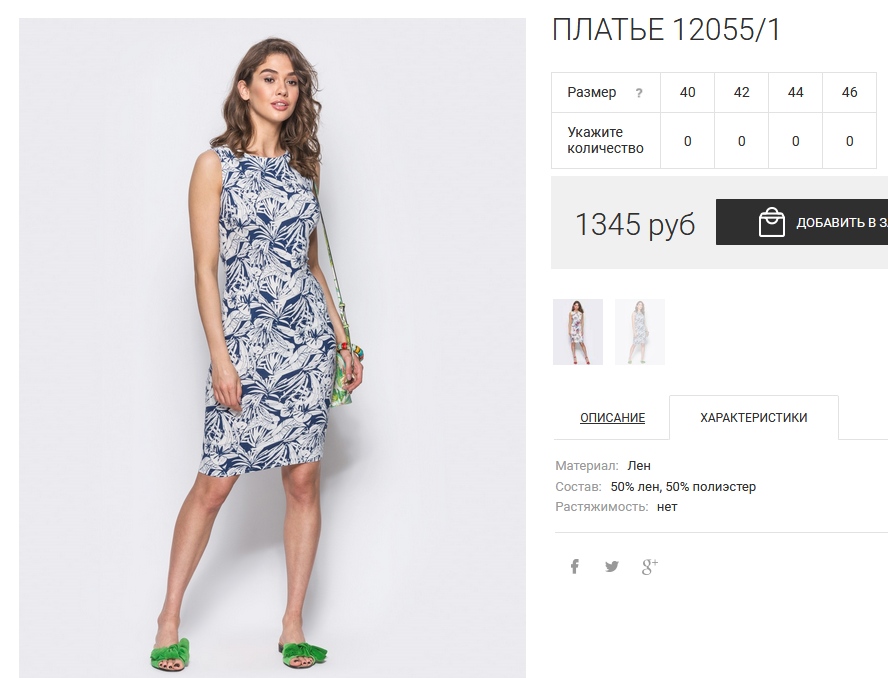Set quantity for size 46
Screen dimensions: 888x678
point(849,140)
